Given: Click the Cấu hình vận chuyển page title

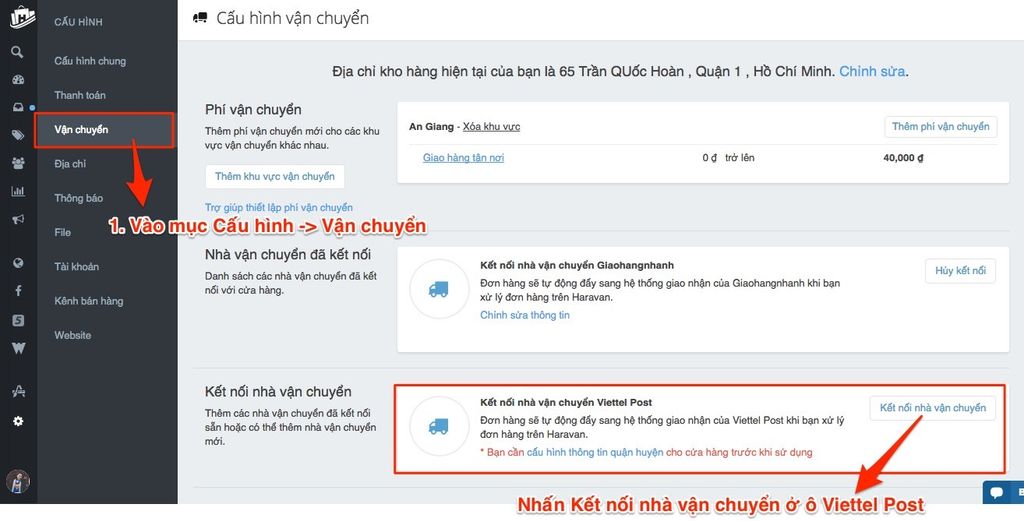Looking at the screenshot, I should (x=293, y=18).
